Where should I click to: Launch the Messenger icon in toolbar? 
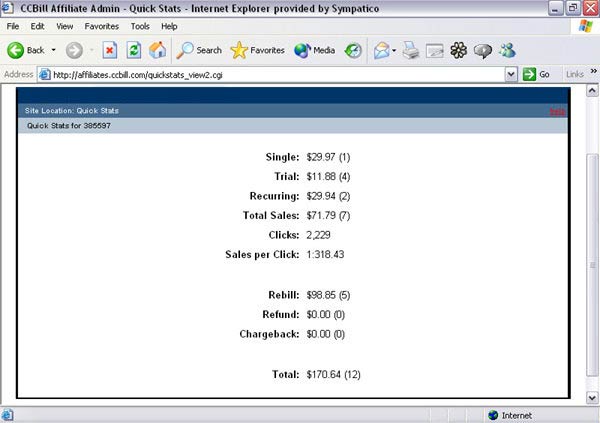507,50
